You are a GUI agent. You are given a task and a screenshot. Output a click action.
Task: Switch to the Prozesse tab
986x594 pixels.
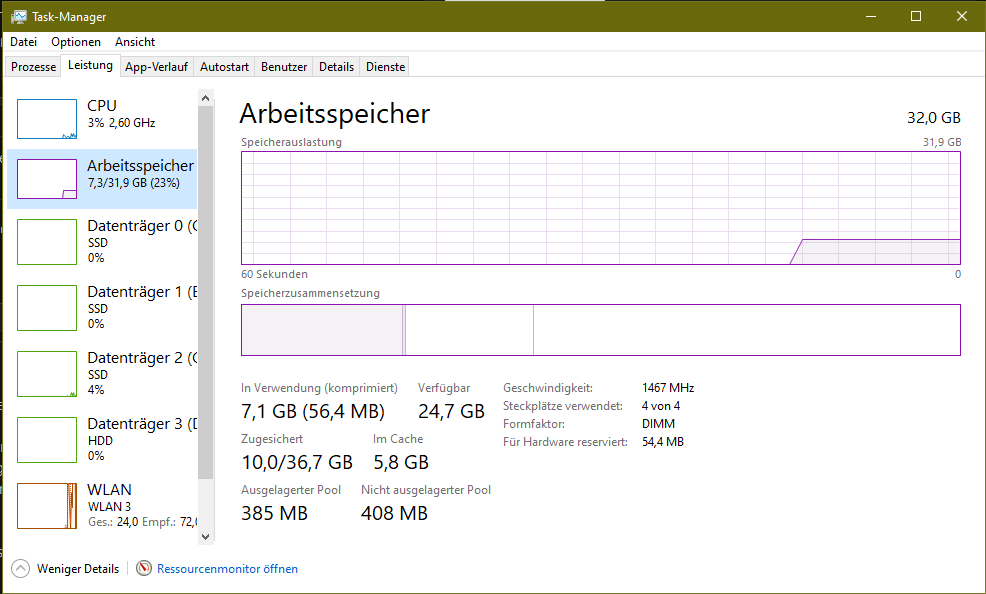[x=34, y=67]
